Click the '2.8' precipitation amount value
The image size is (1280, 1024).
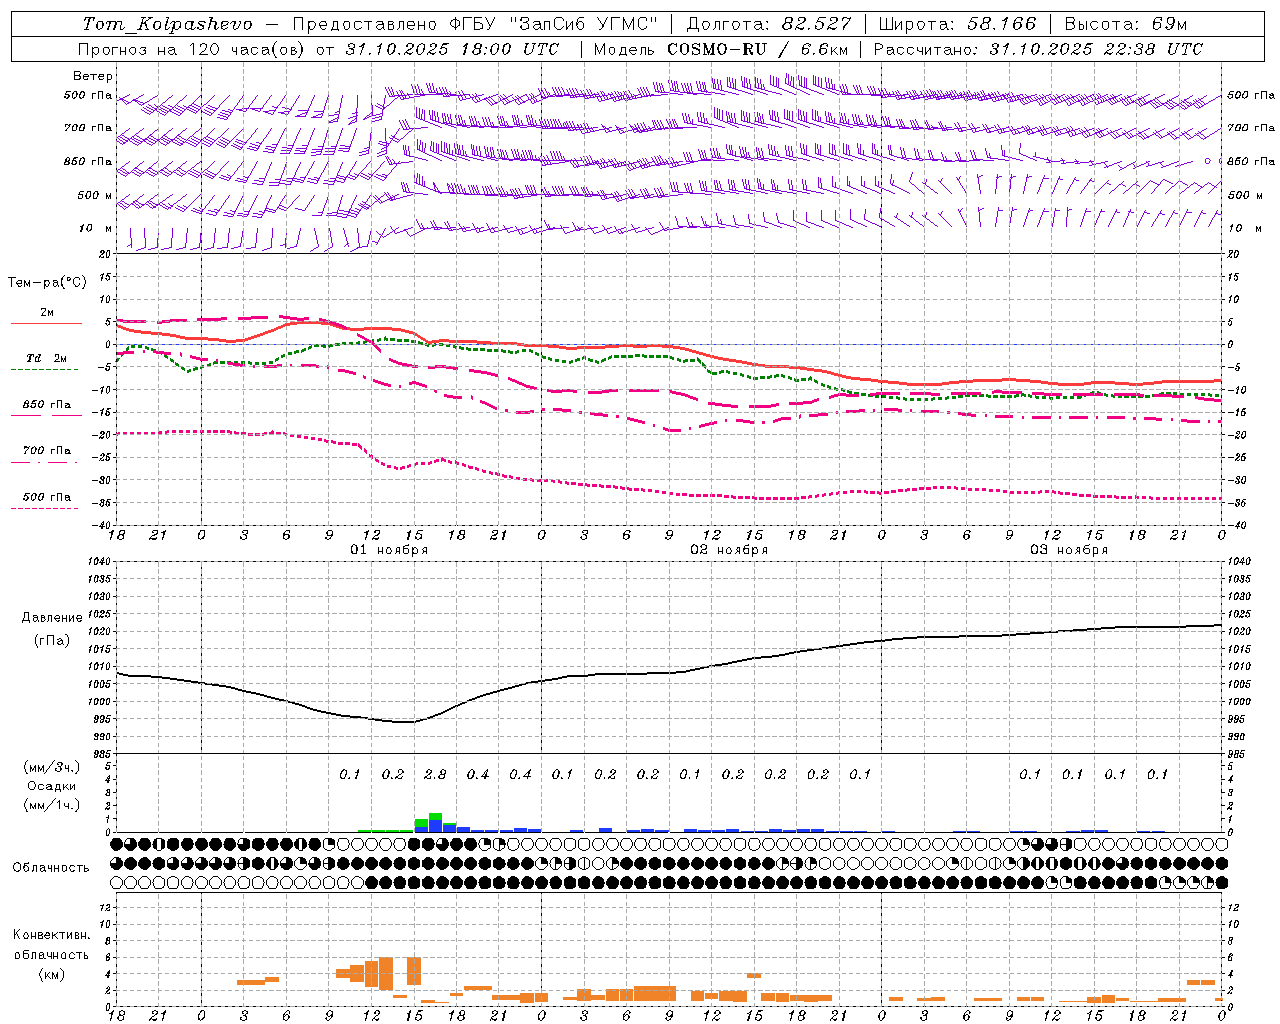[x=435, y=775]
